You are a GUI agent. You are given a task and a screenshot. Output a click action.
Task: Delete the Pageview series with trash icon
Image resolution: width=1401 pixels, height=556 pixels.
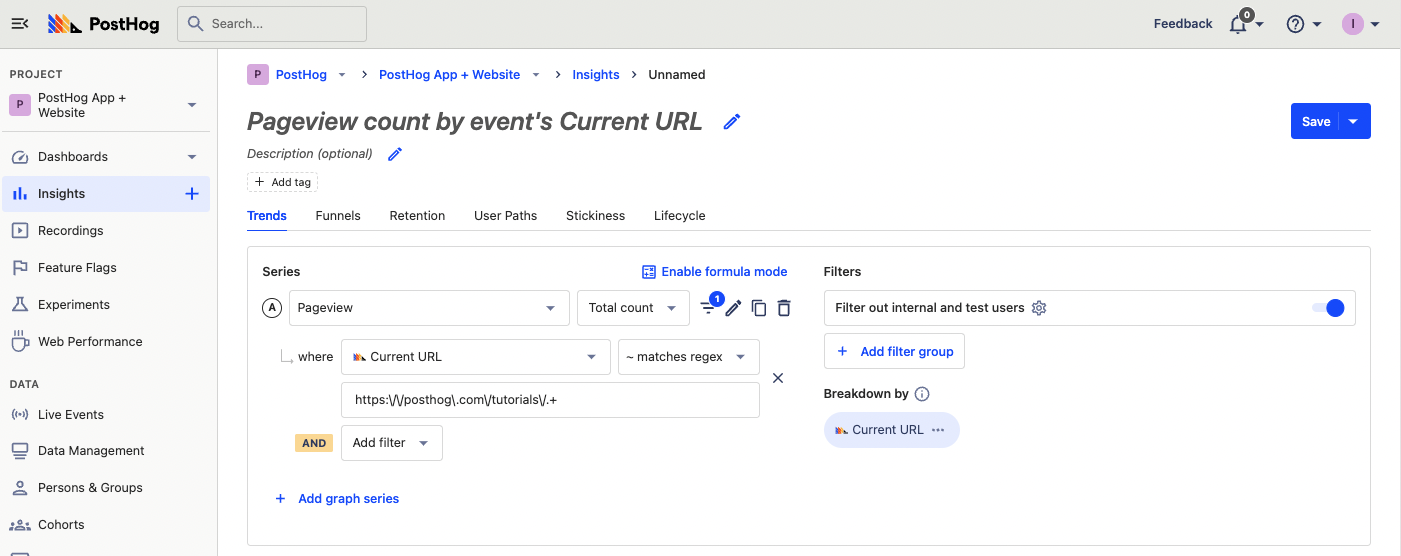(784, 308)
